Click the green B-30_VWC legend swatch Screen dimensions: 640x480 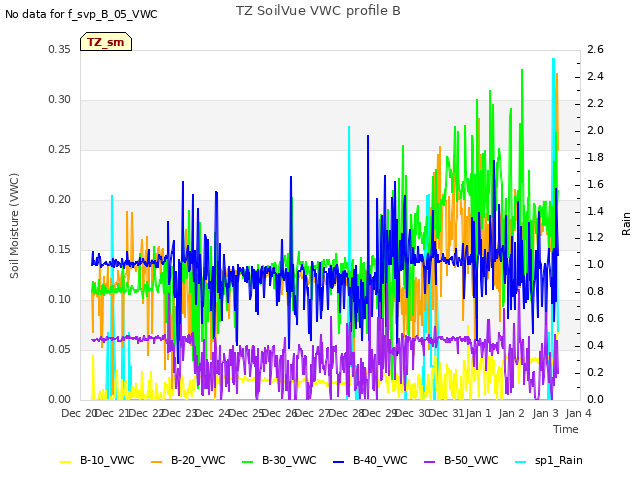(x=247, y=461)
